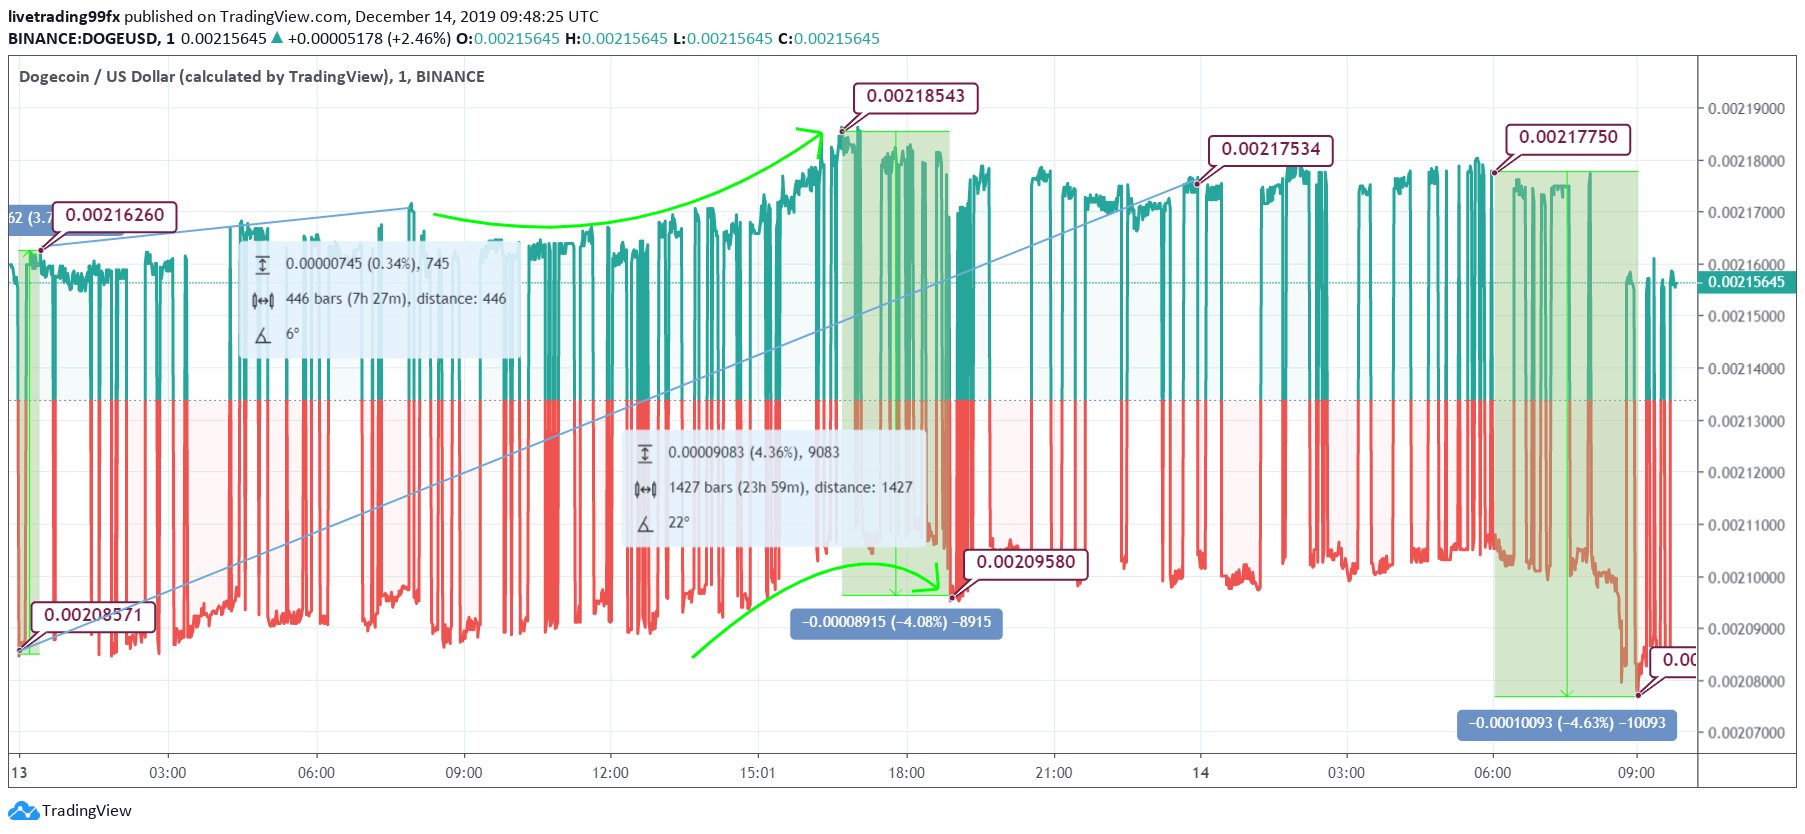
Task: Select the 0.00217534 price callout
Action: [x=1270, y=150]
